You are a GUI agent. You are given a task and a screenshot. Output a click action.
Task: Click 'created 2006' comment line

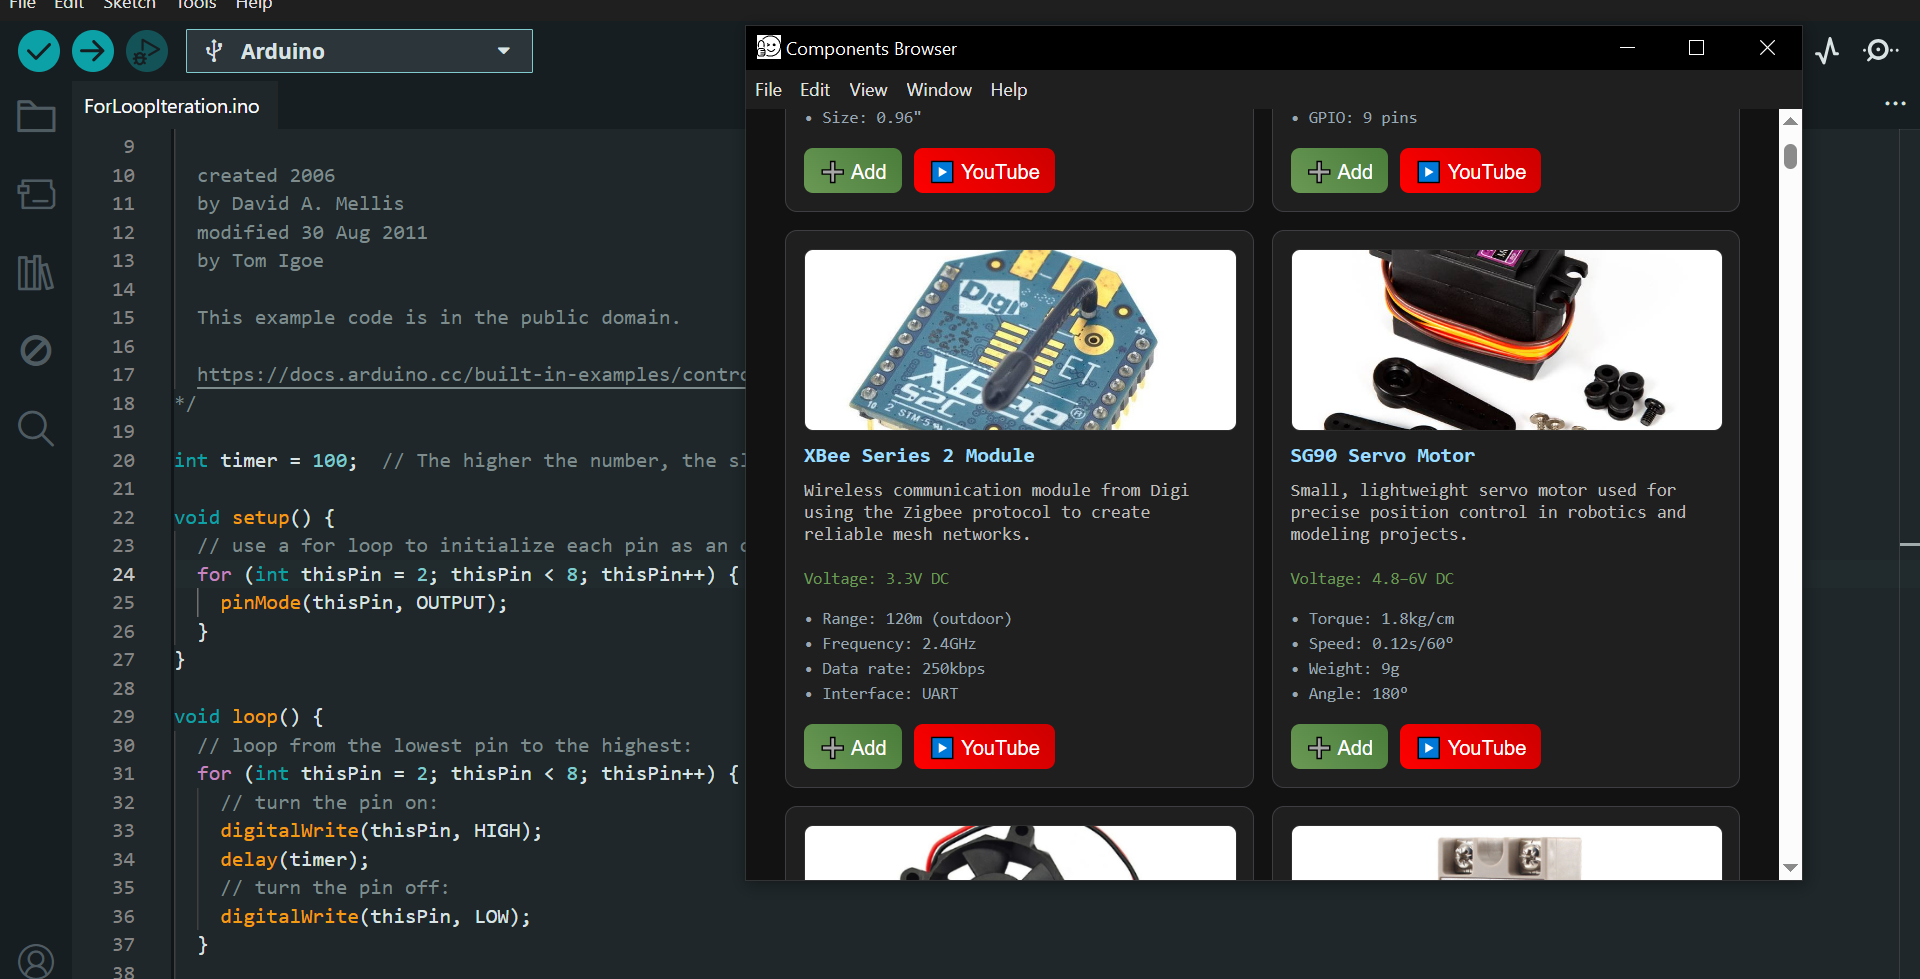coord(266,176)
